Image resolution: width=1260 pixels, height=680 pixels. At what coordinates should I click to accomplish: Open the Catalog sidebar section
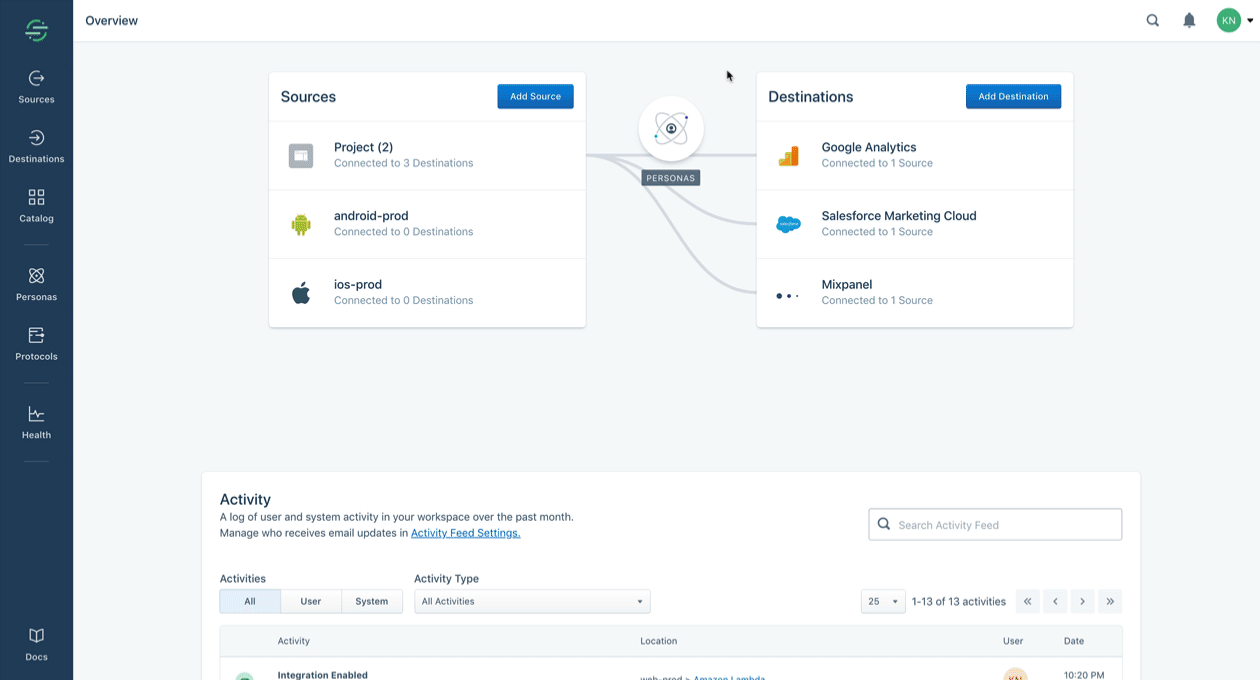pos(36,205)
